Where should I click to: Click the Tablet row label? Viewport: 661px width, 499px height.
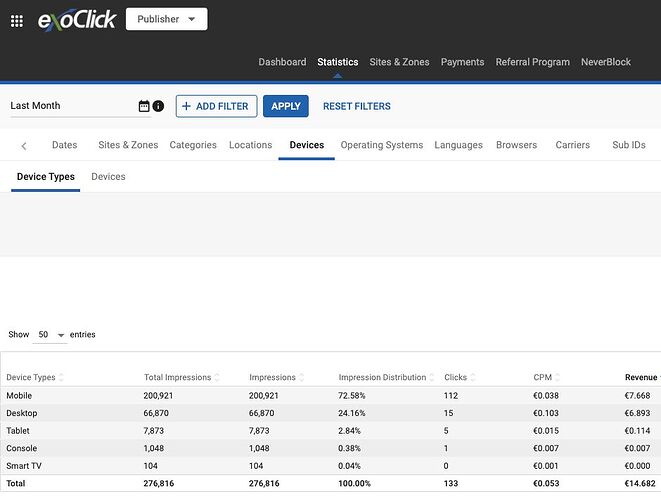click(18, 431)
